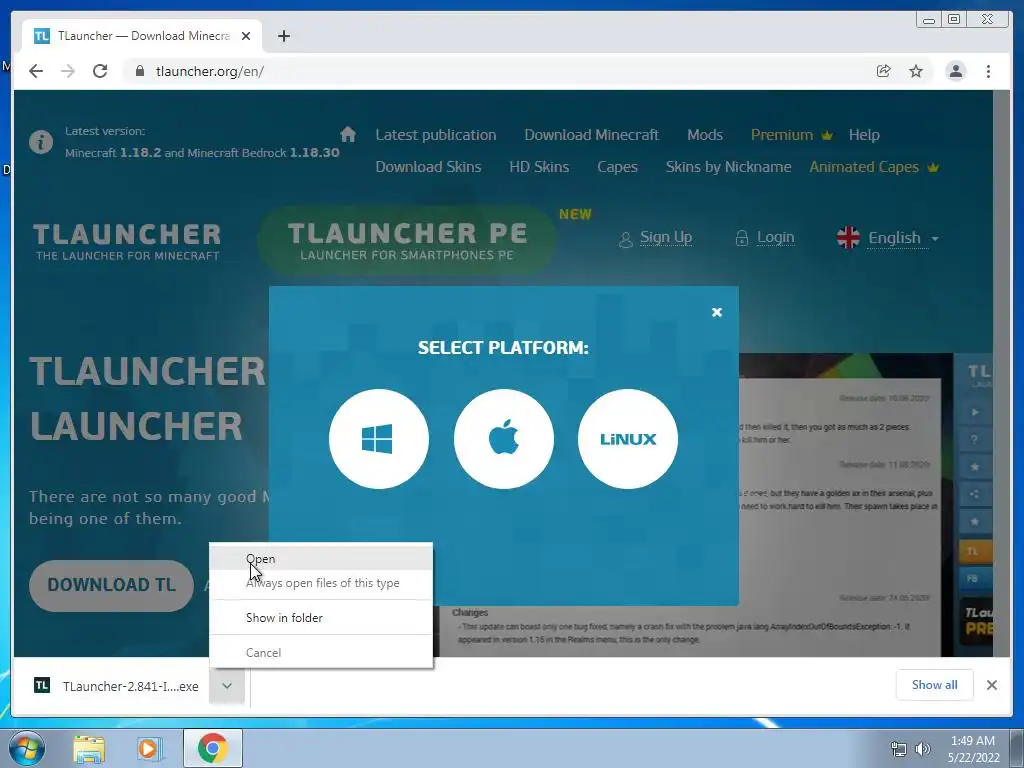Open the Help nav link
Image resolution: width=1024 pixels, height=768 pixels.
pos(864,135)
